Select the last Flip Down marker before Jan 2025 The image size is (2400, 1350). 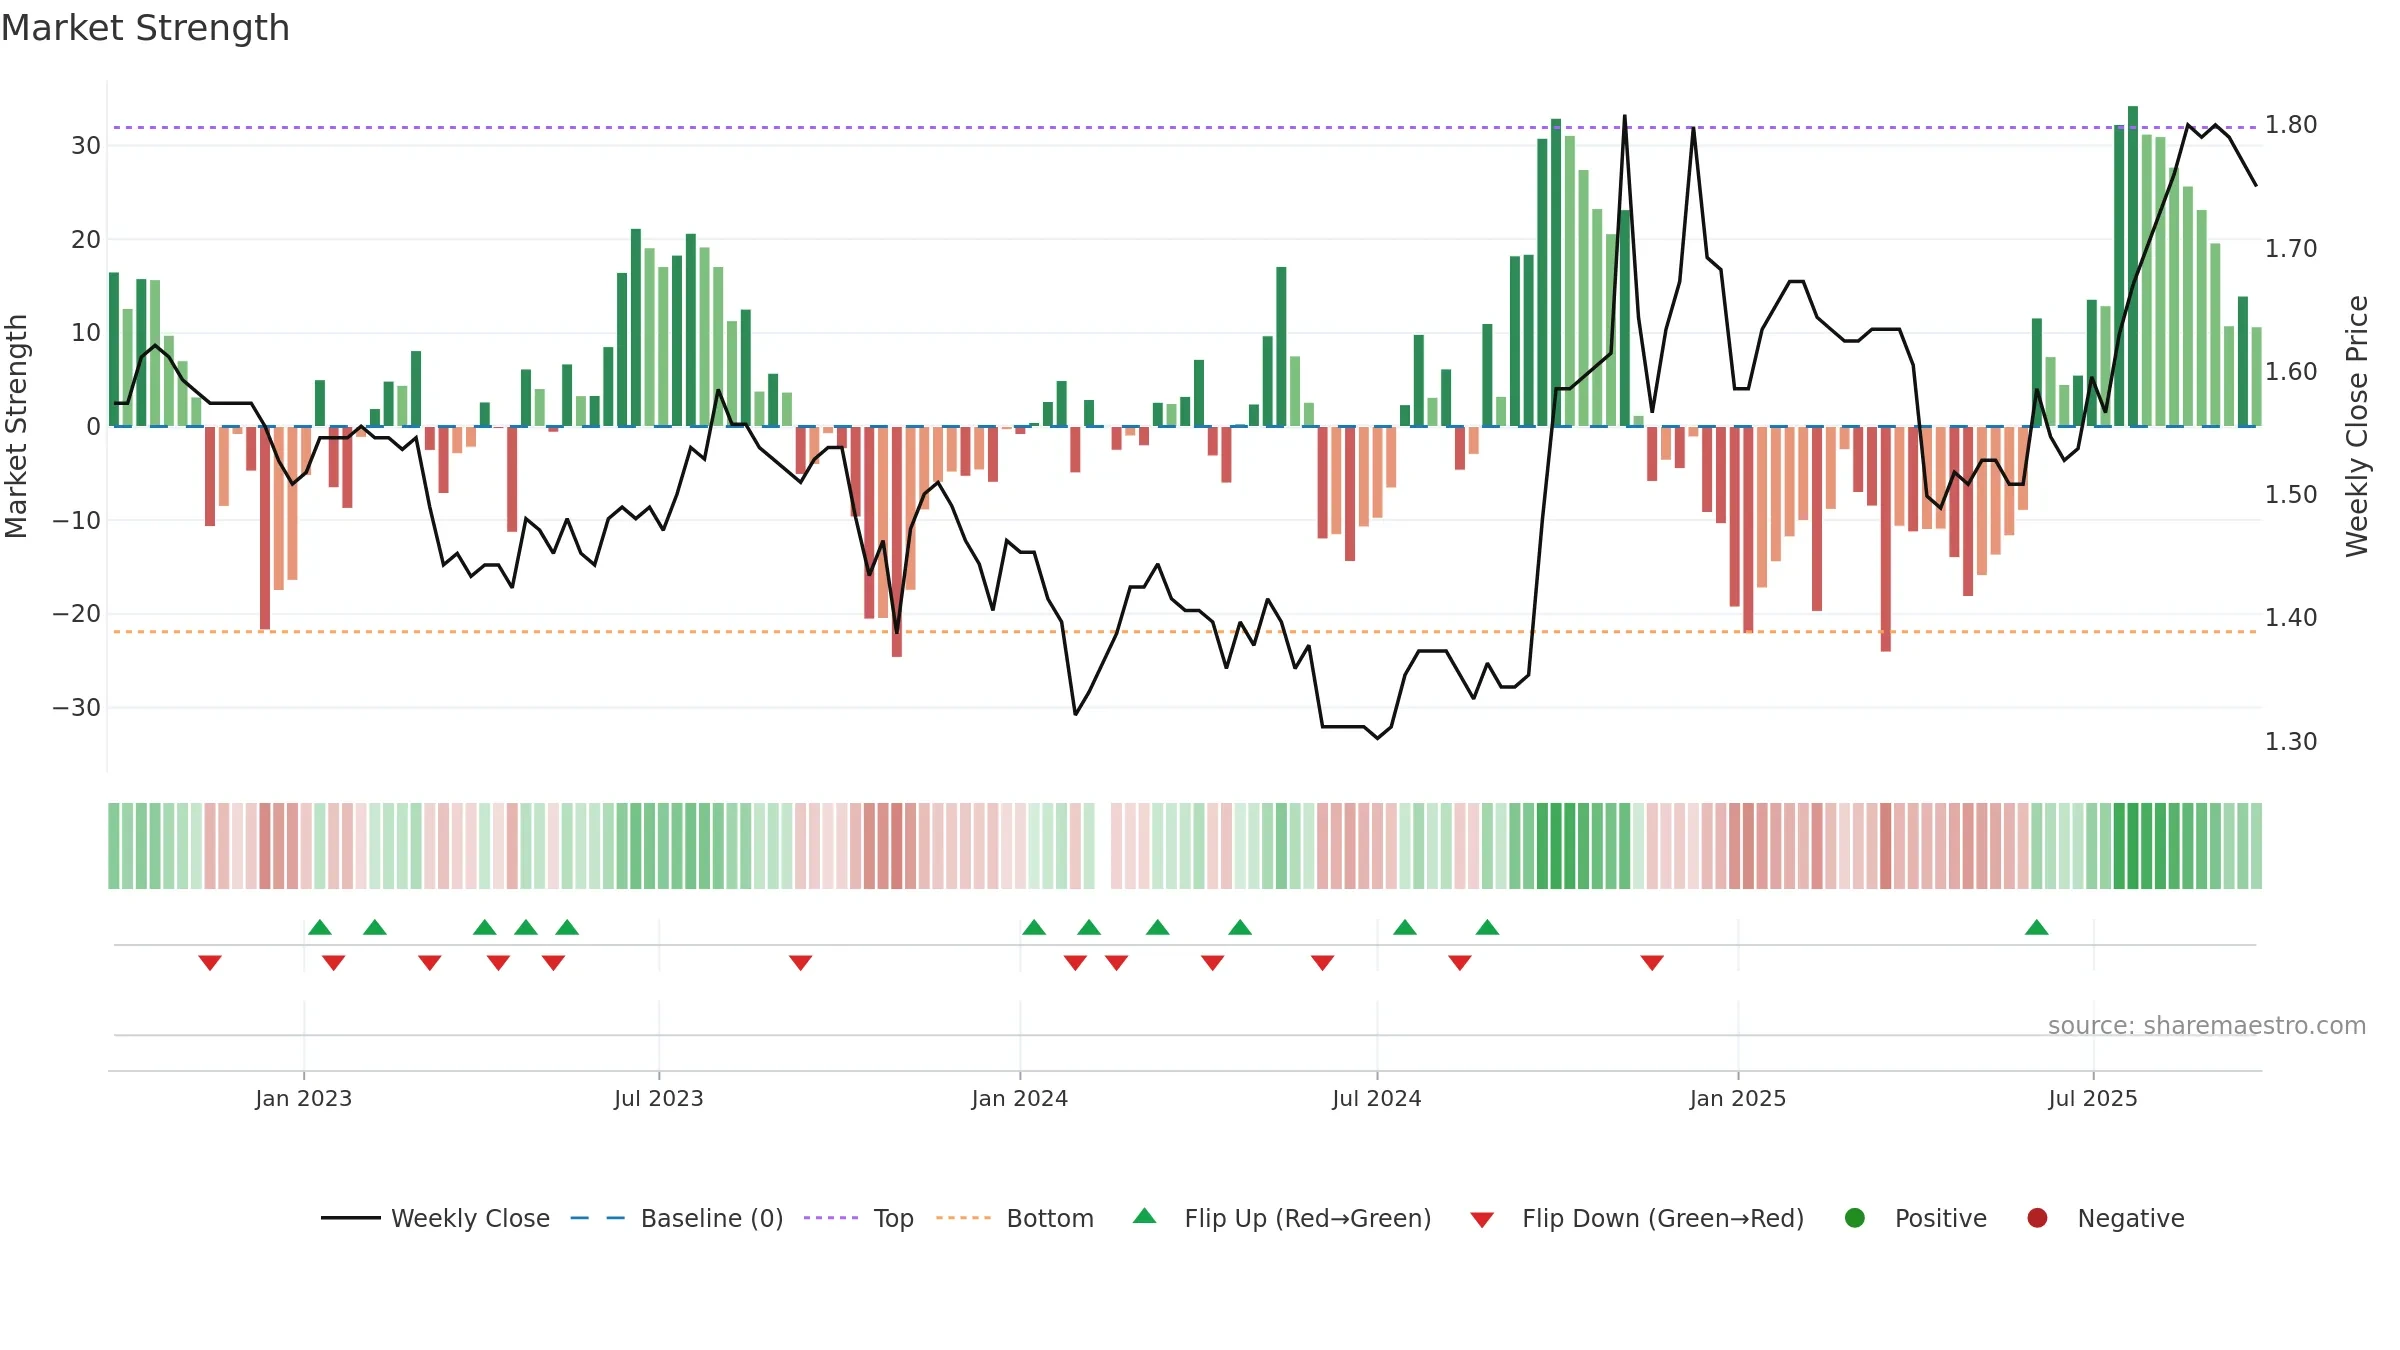coord(1652,963)
